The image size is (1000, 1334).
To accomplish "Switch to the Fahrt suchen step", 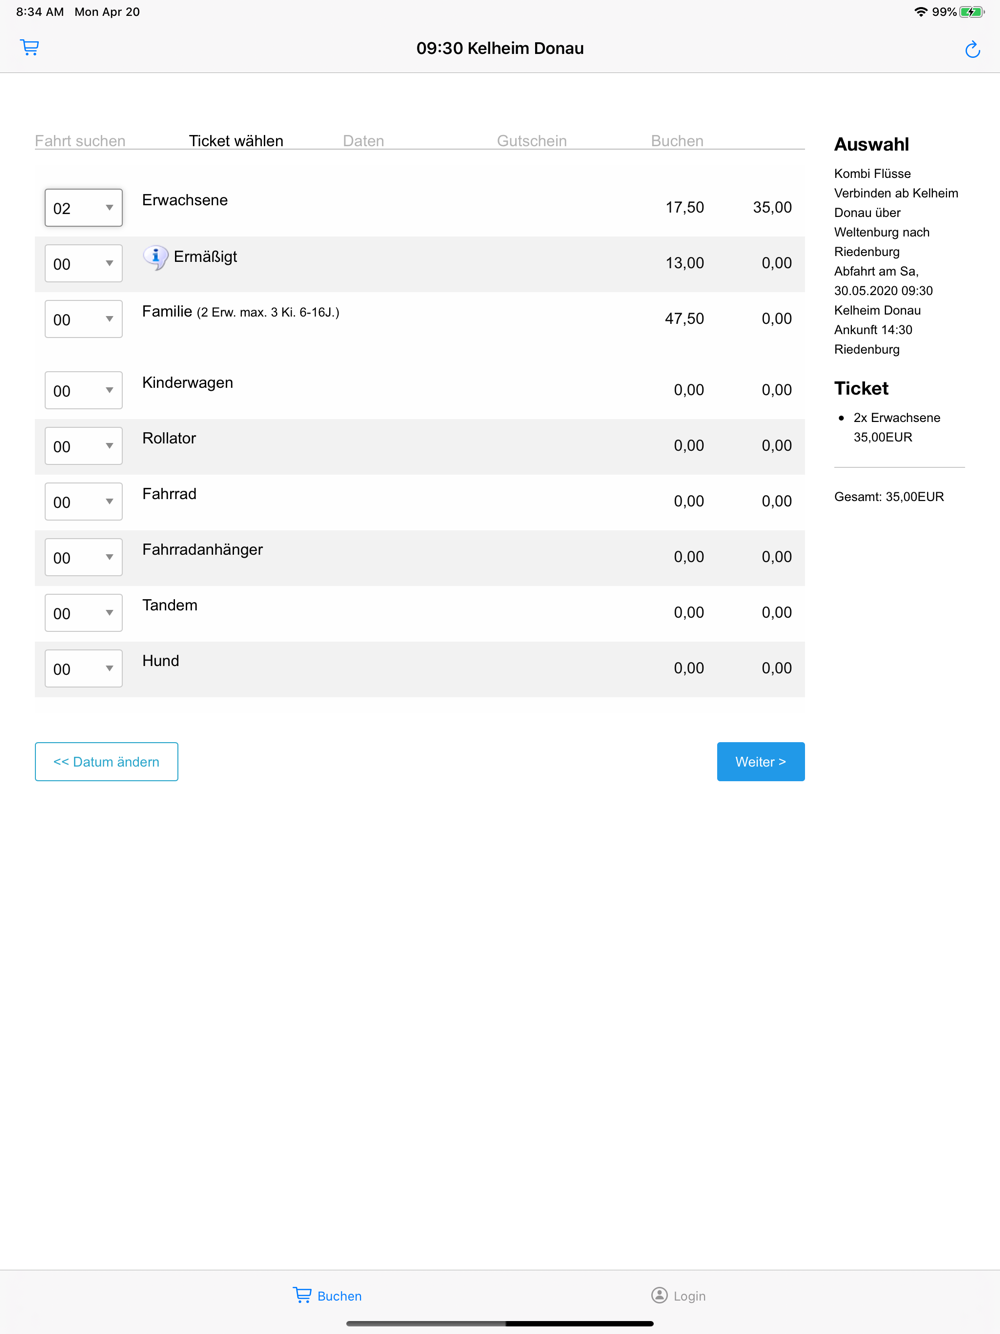I will point(80,141).
